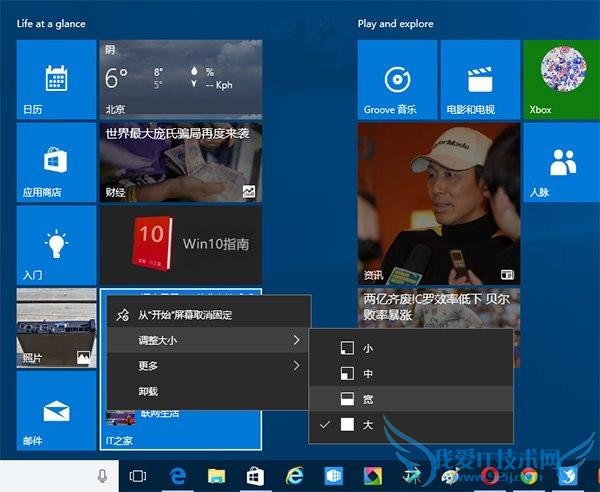Open the 财经 finance news tile

click(180, 162)
